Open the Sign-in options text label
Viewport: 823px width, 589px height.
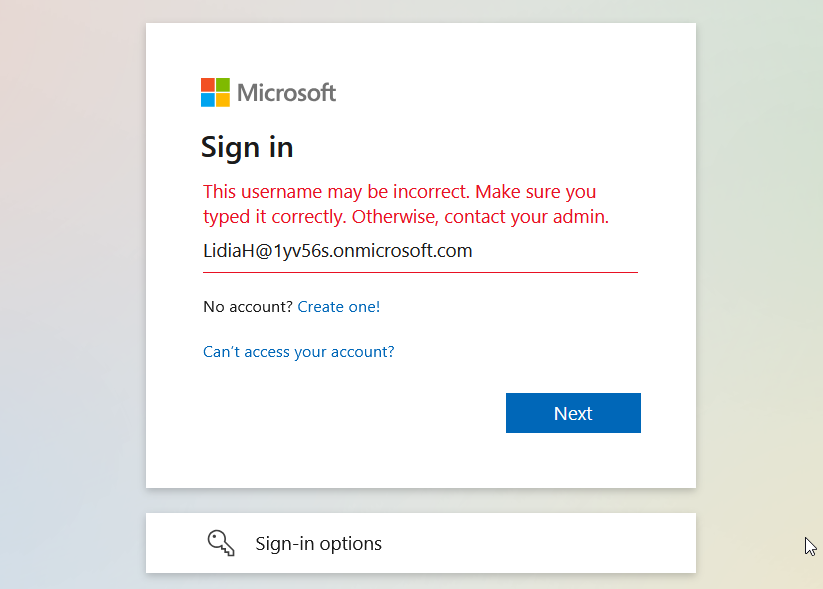[x=319, y=543]
